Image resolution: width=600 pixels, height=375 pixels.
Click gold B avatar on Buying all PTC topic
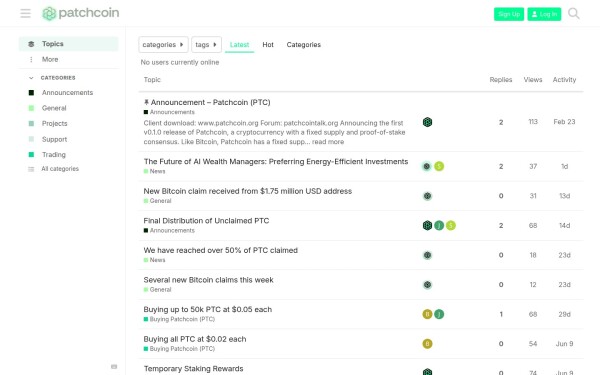click(x=427, y=344)
